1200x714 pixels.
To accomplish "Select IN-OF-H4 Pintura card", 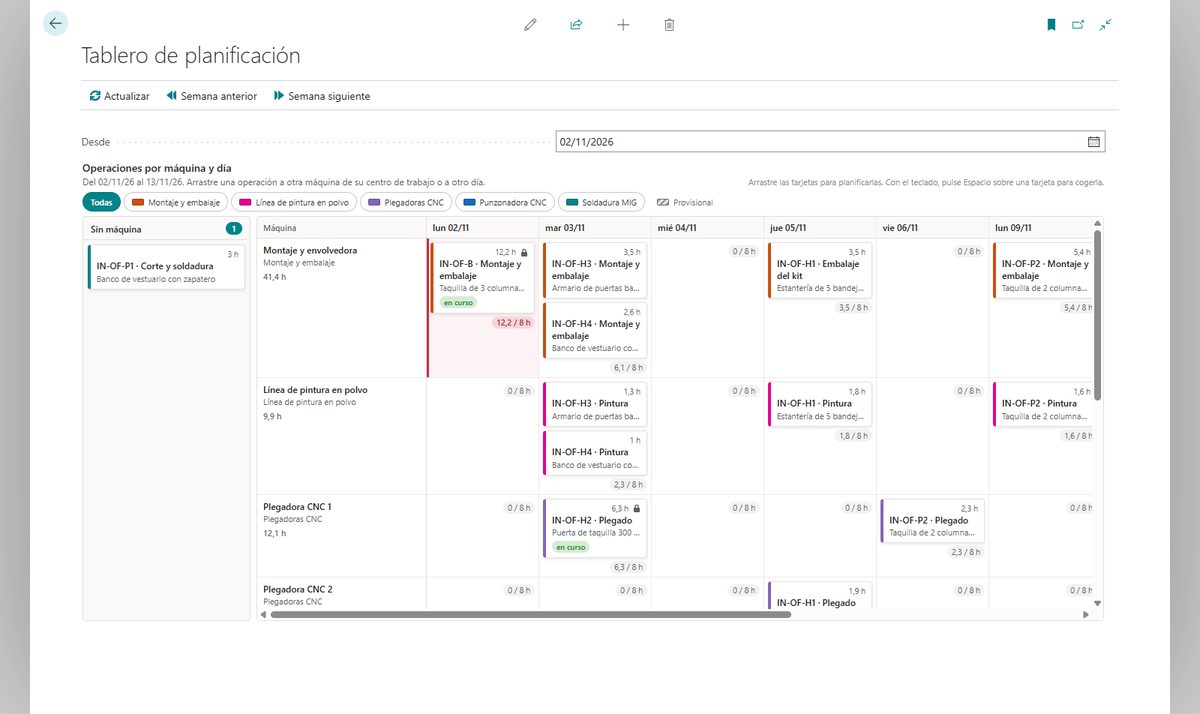I will pyautogui.click(x=595, y=453).
